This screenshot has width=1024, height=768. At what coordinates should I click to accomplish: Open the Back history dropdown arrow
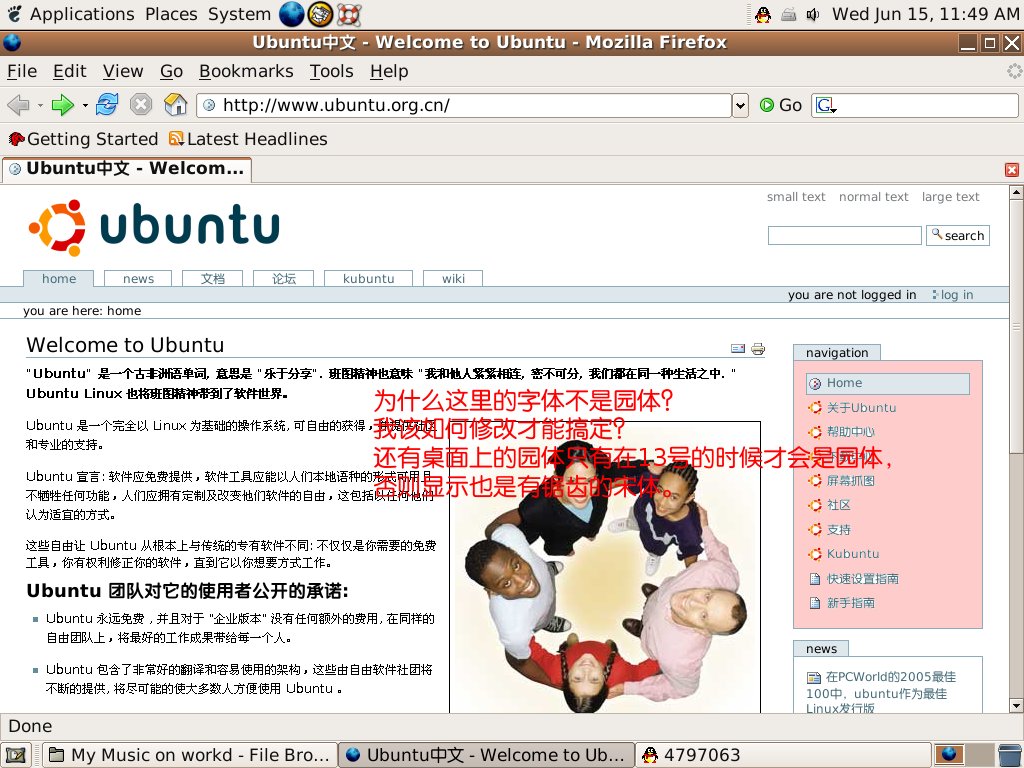40,105
